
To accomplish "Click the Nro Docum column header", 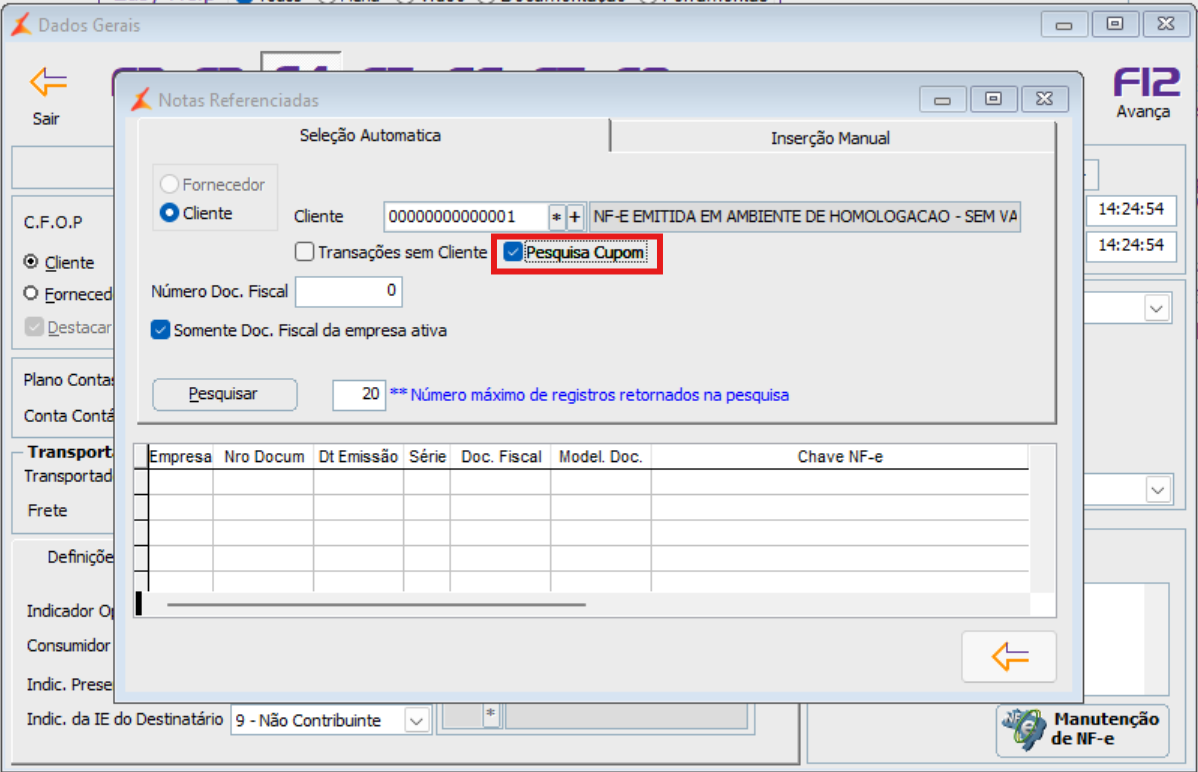I will 264,457.
